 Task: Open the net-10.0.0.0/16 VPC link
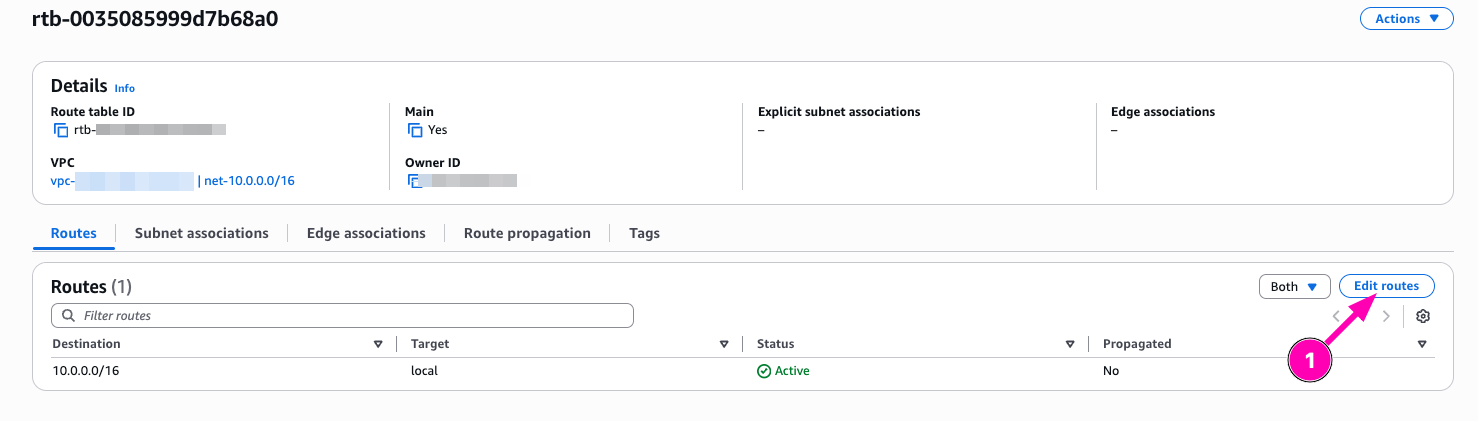pos(249,181)
